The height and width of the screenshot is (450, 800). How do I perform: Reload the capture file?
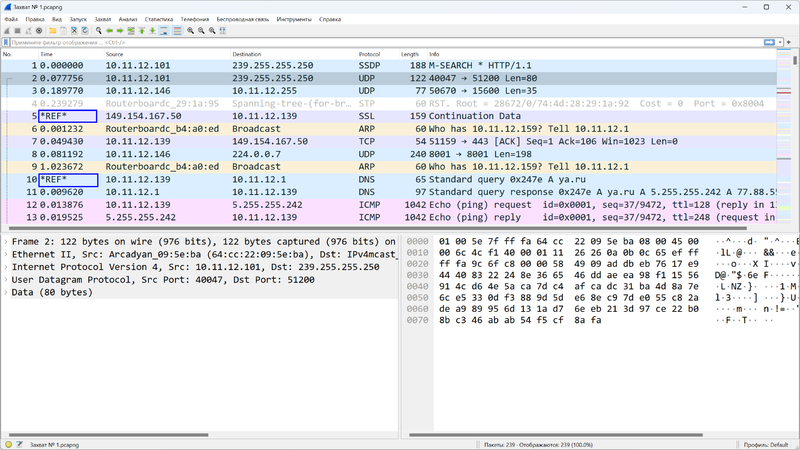pos(85,31)
